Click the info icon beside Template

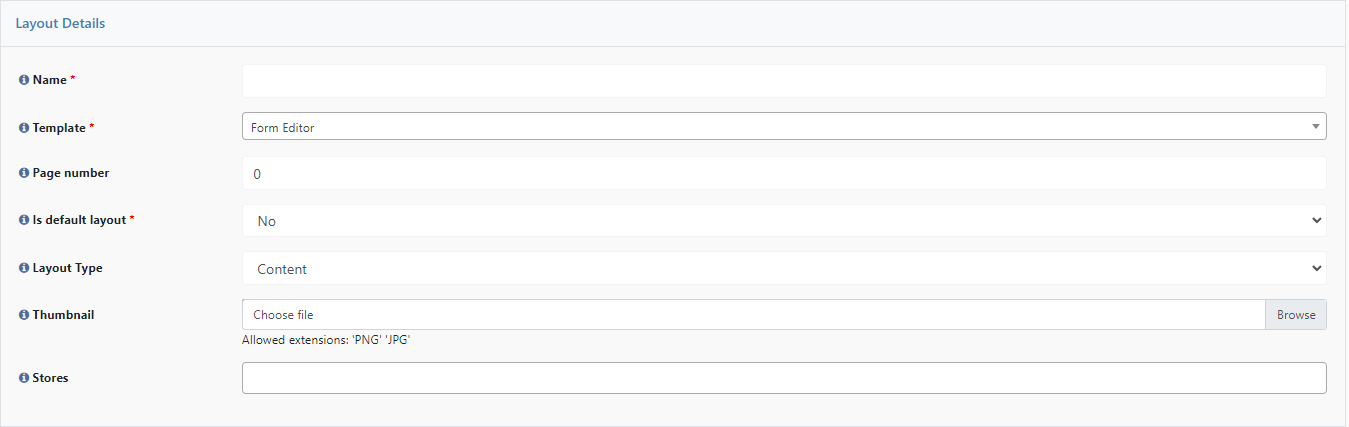[x=24, y=128]
